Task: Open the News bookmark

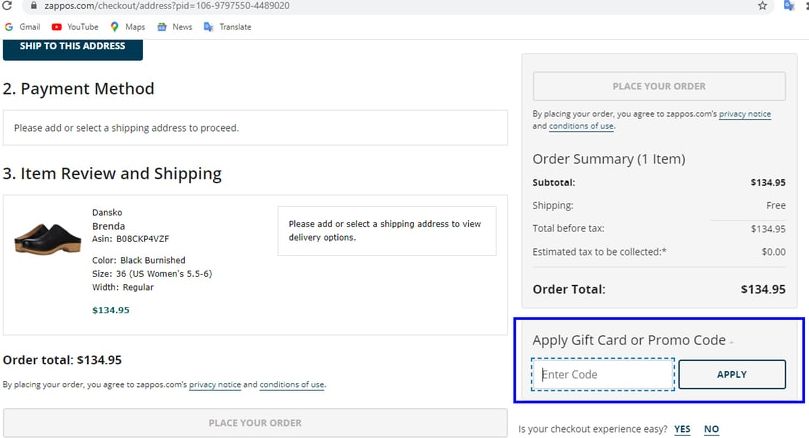Action: coord(174,27)
